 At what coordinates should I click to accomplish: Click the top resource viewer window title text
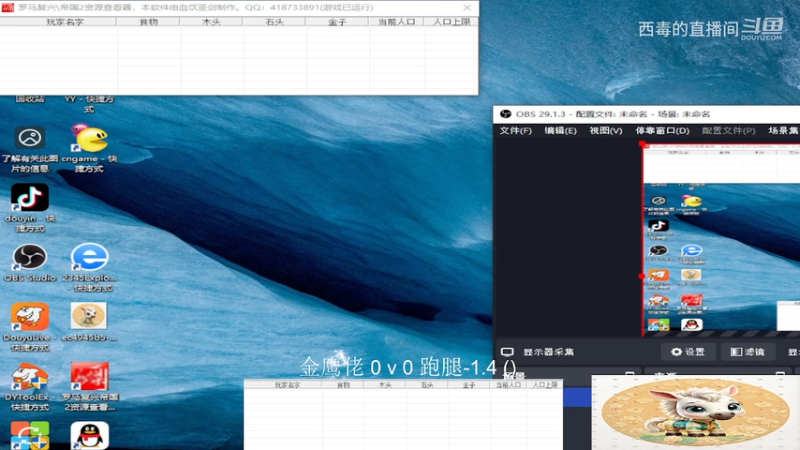click(195, 8)
